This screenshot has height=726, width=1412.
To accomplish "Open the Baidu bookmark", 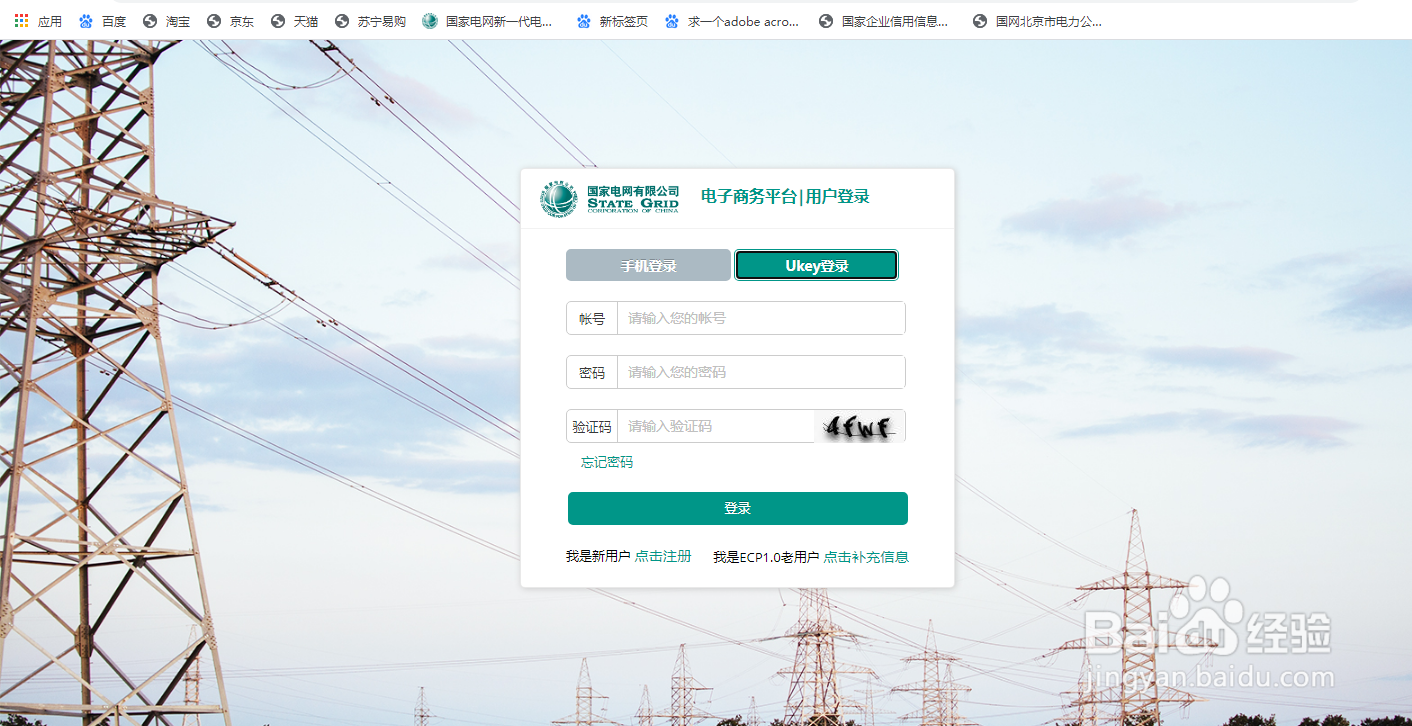I will [x=103, y=20].
